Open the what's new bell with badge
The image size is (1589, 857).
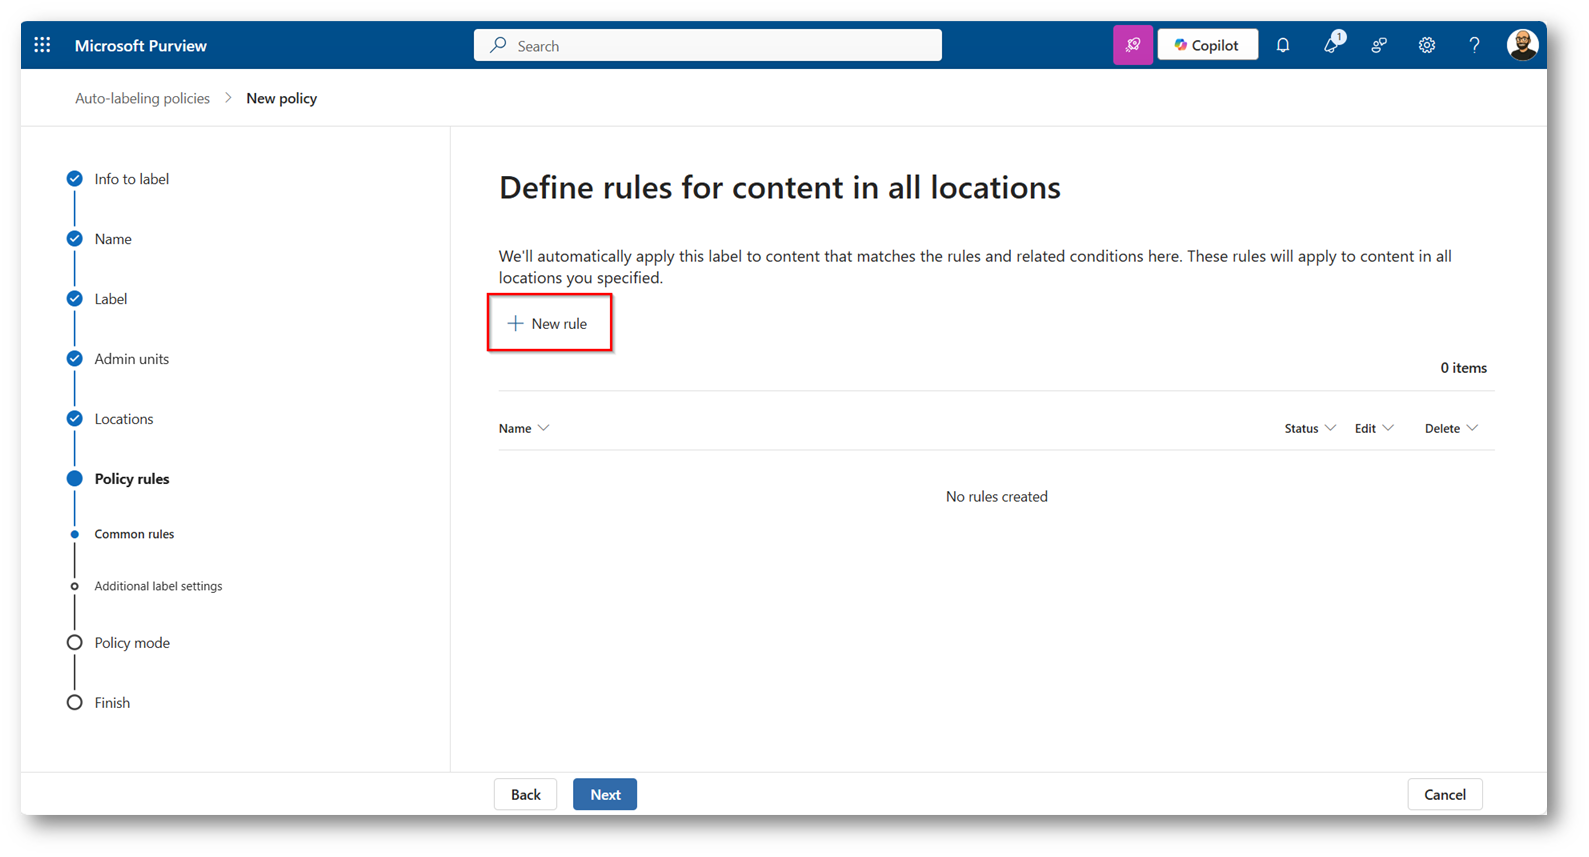point(1331,45)
